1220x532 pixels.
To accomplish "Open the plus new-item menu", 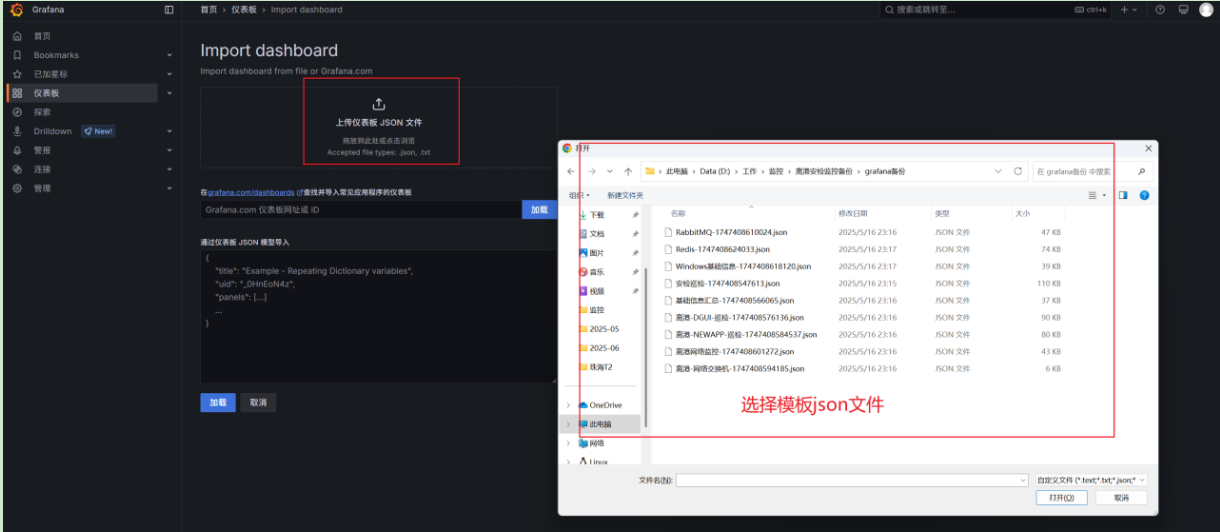I will point(1128,10).
